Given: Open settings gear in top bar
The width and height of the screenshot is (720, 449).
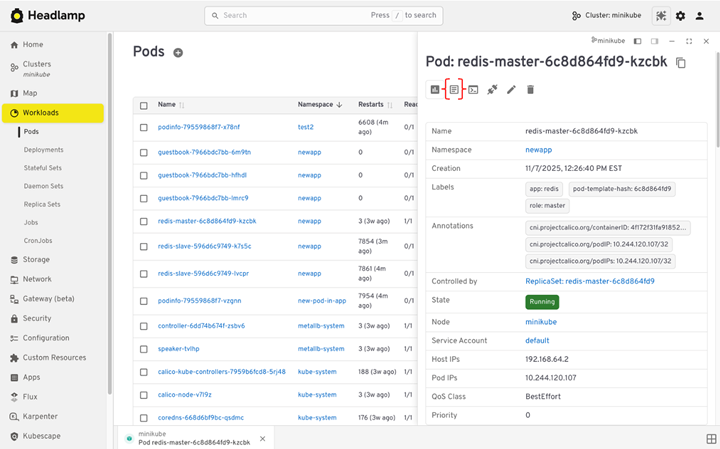Looking at the screenshot, I should click(x=680, y=16).
